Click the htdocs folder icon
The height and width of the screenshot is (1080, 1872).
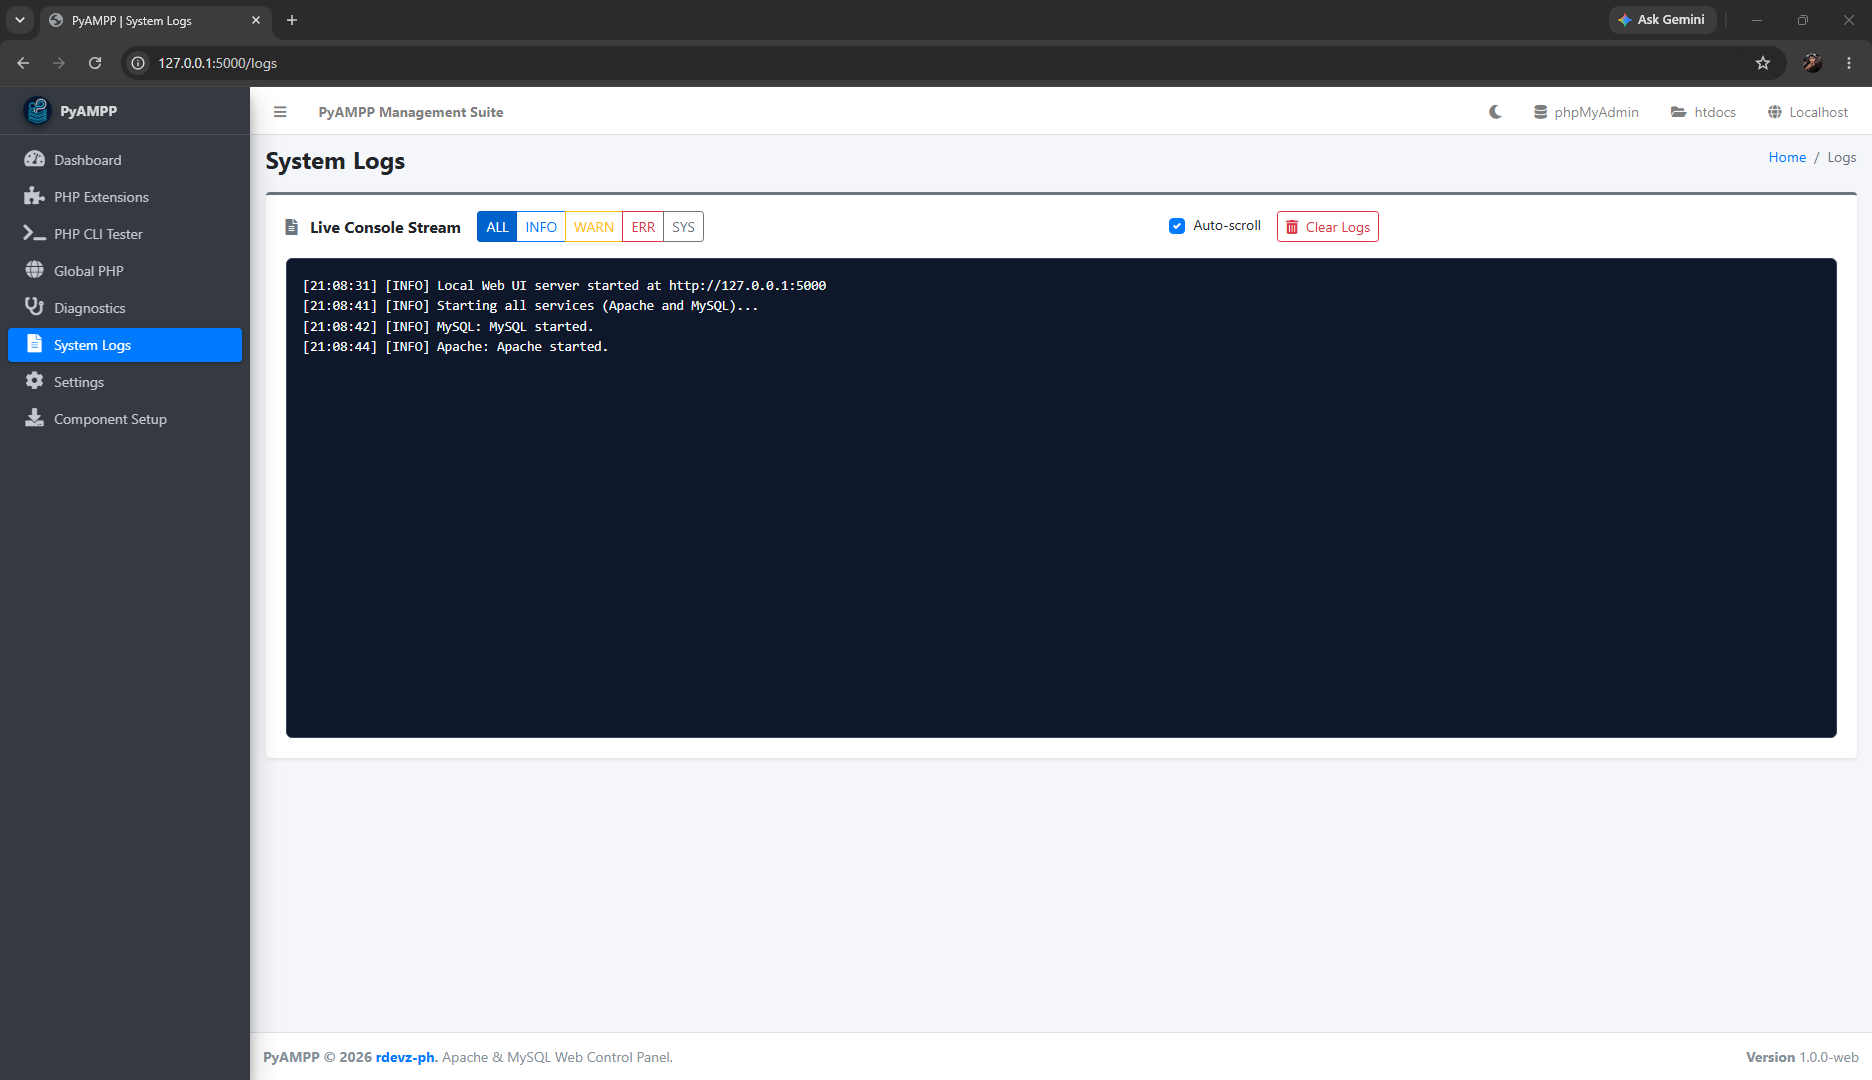[x=1679, y=112]
